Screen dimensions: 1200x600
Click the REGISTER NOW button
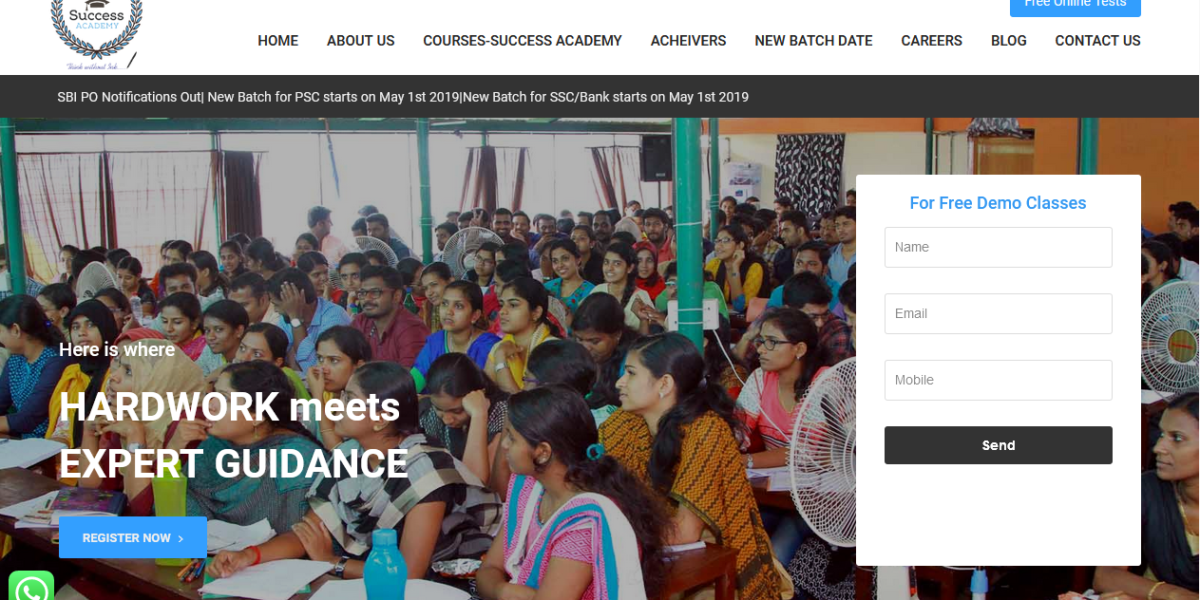pyautogui.click(x=133, y=537)
